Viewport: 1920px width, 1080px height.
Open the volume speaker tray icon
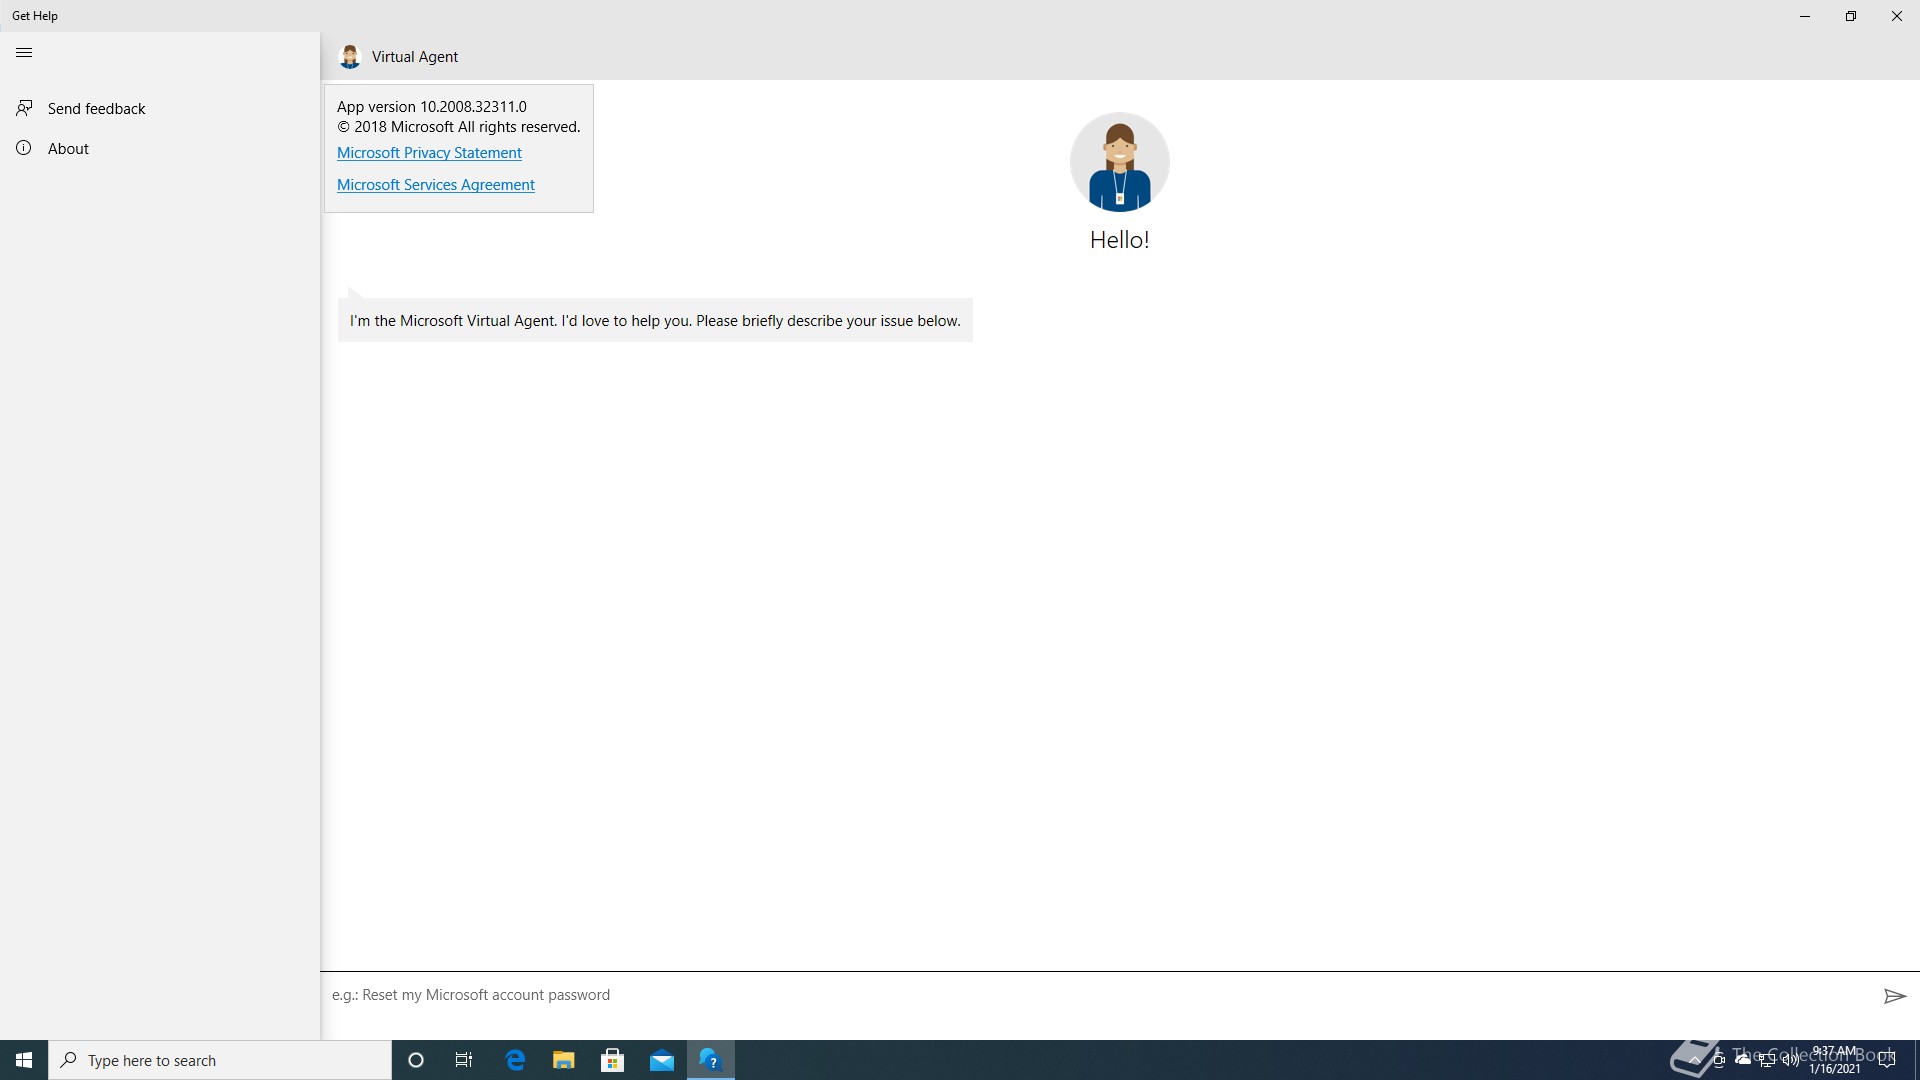[1791, 1060]
